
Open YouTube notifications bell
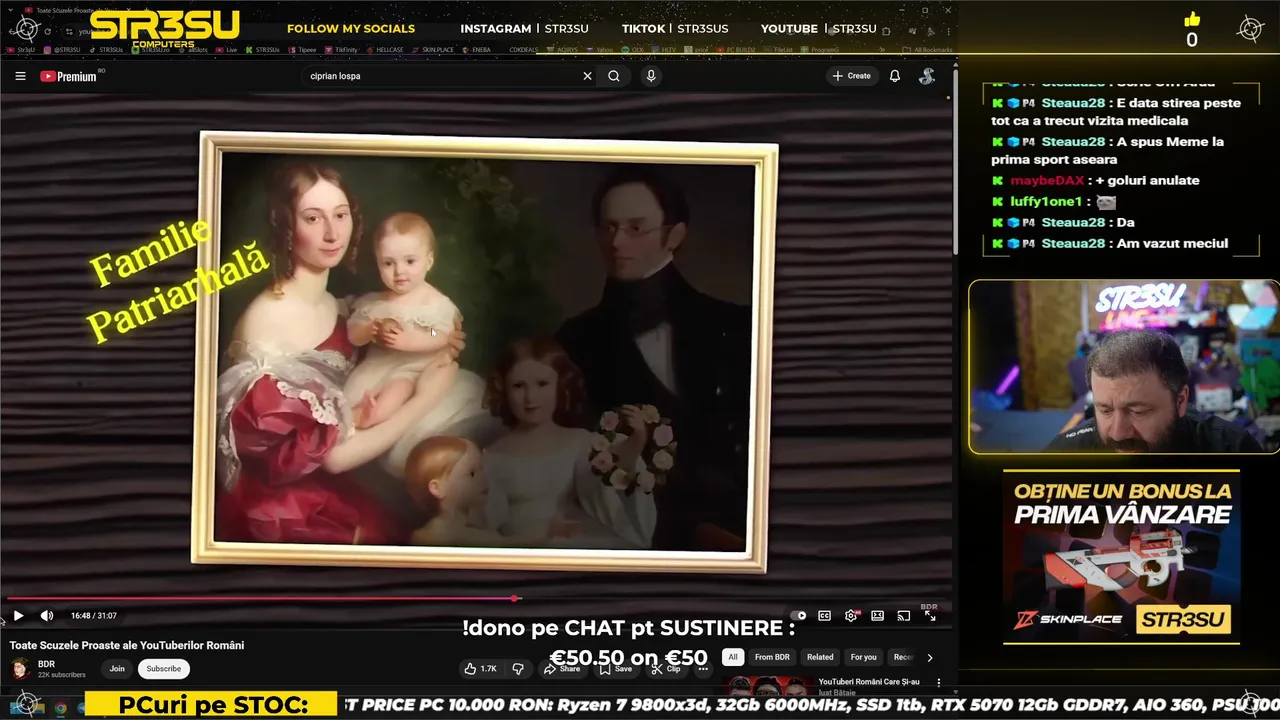(x=895, y=76)
